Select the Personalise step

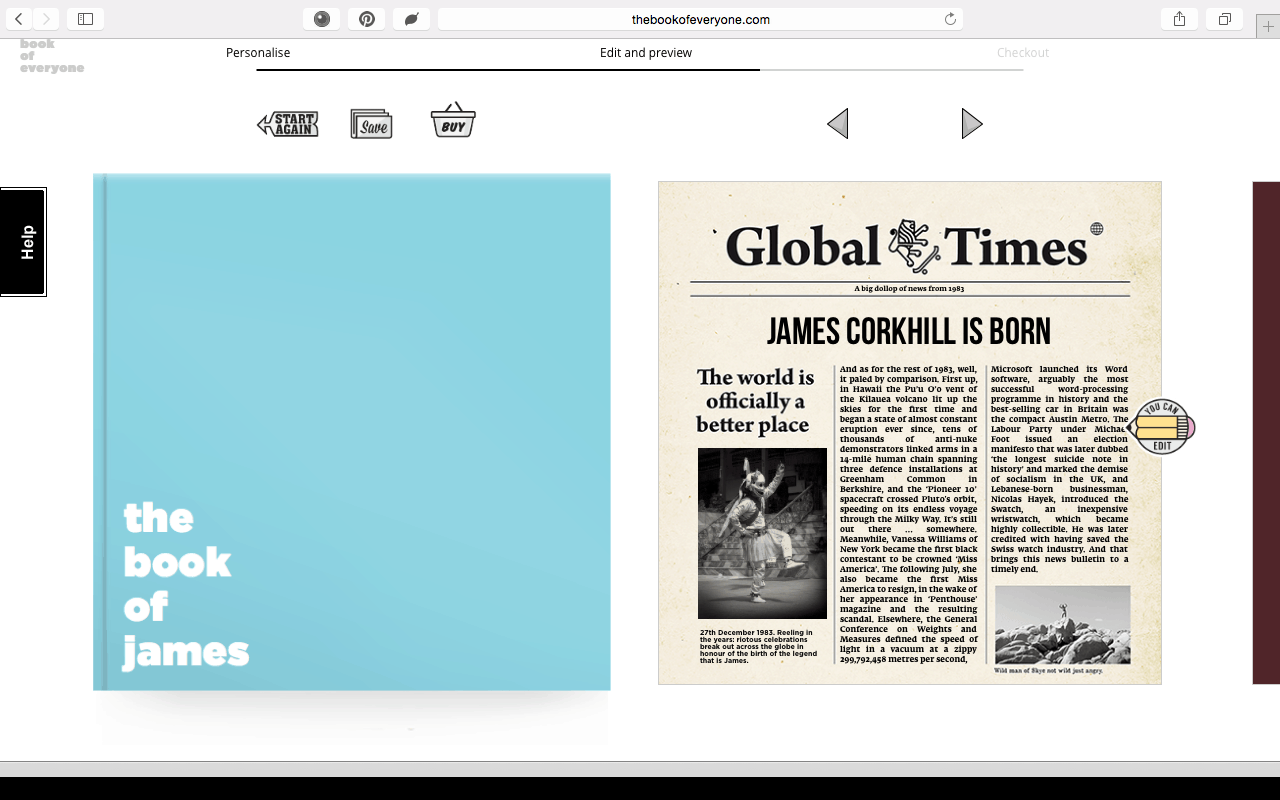coord(258,53)
